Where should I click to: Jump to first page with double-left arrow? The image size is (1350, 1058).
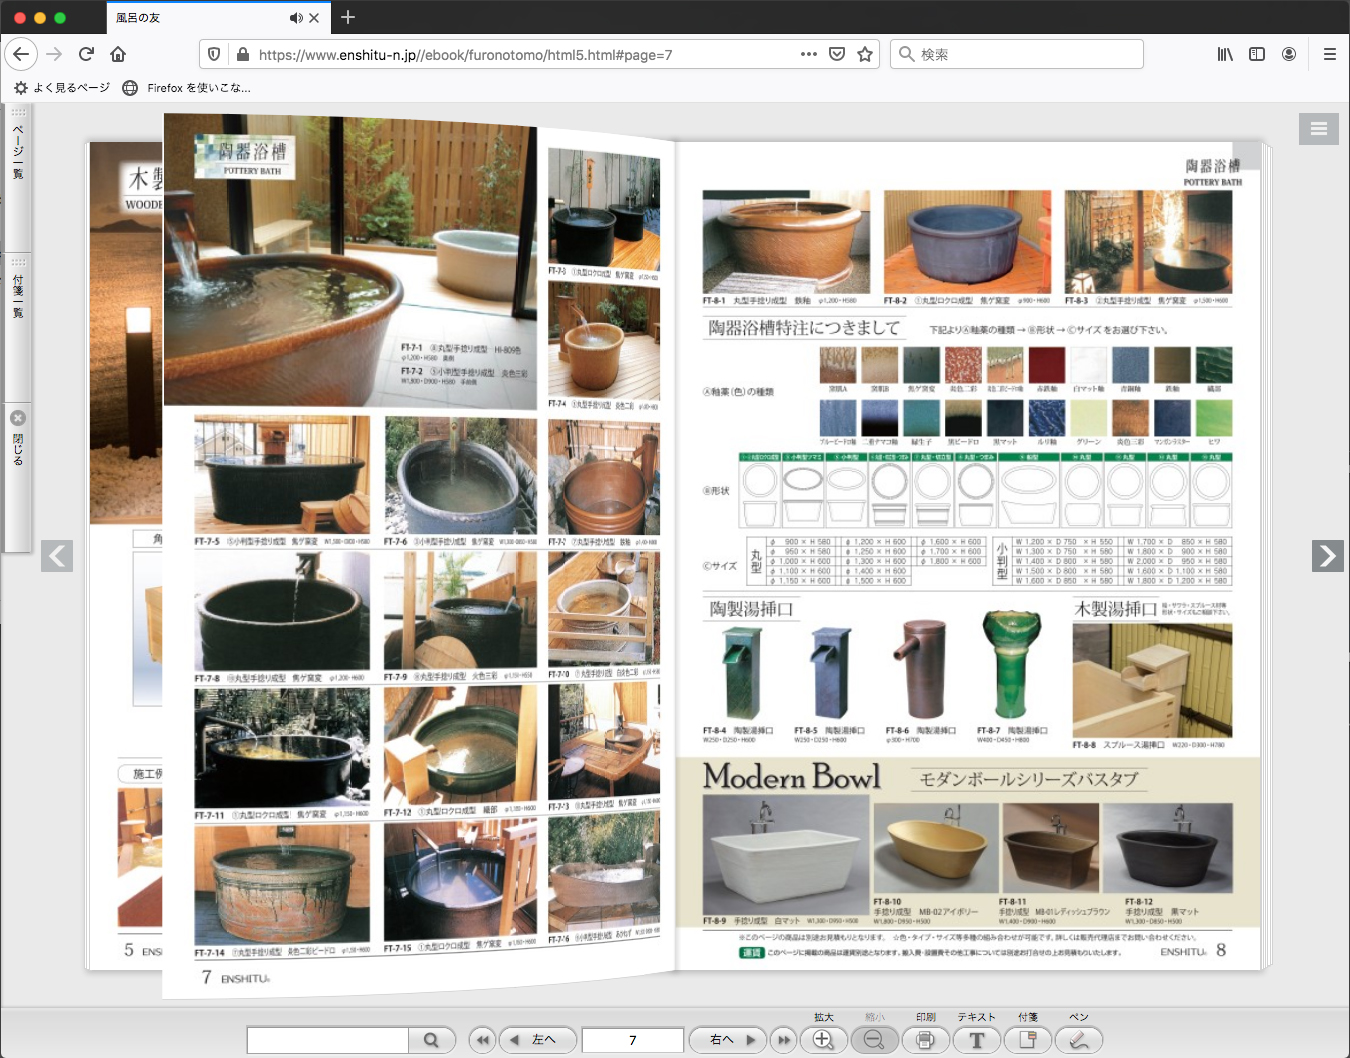[482, 1040]
